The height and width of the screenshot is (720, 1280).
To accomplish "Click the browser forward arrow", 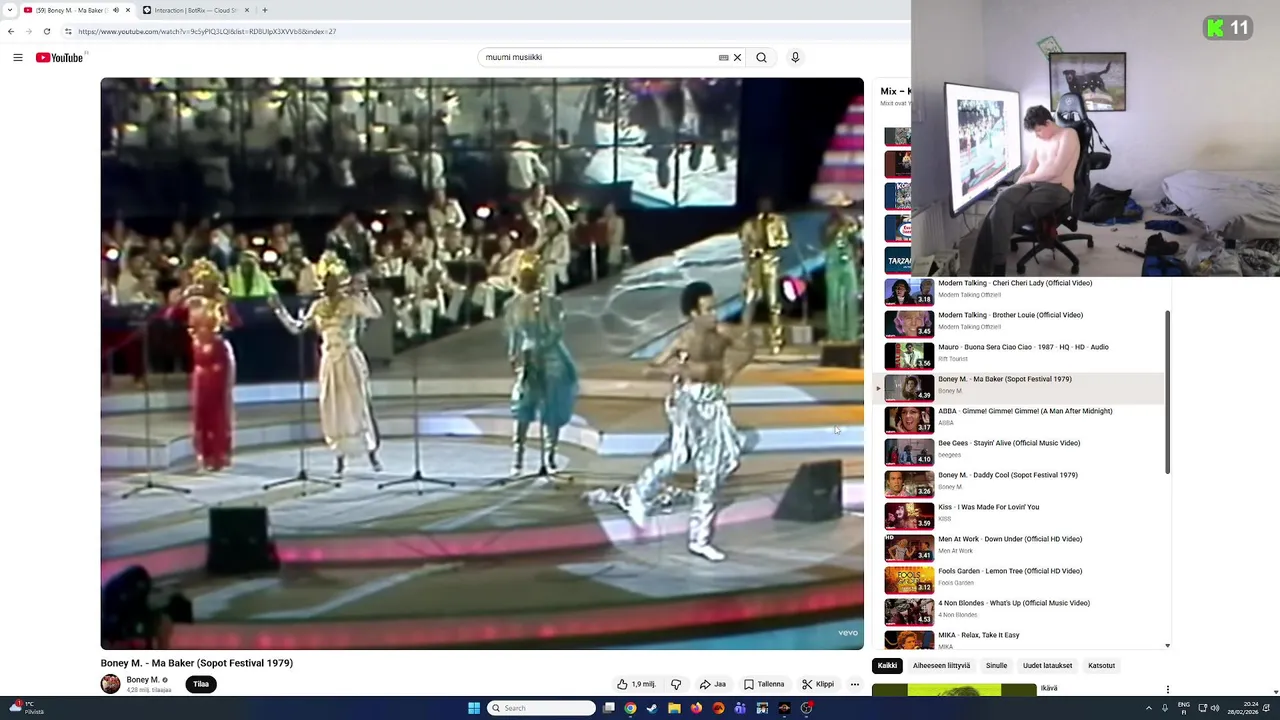I will (x=28, y=31).
